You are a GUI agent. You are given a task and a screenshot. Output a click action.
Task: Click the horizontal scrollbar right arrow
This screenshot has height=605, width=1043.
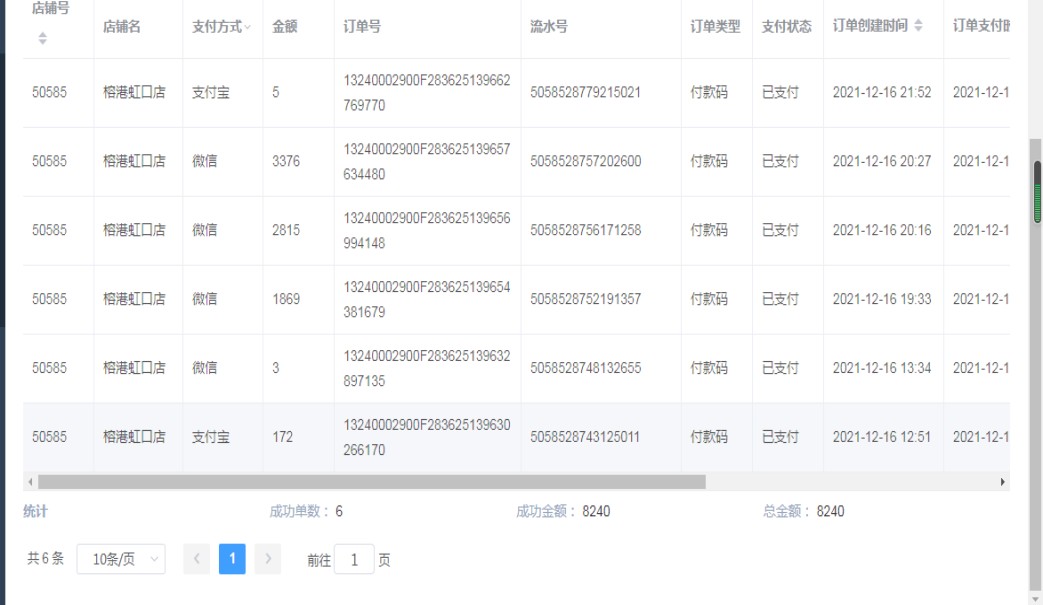click(1002, 482)
